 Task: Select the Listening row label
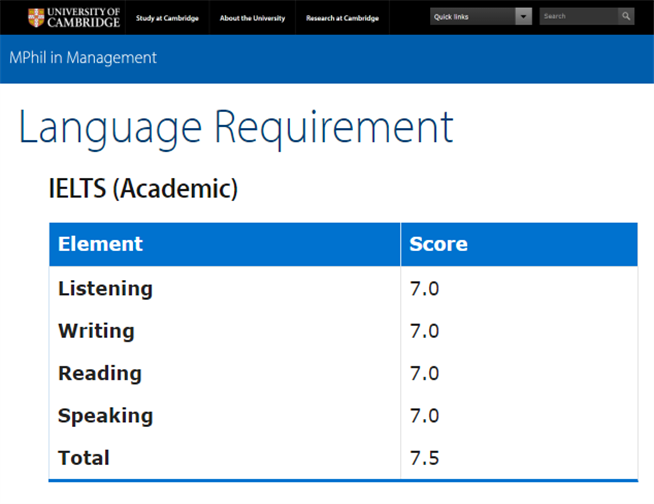106,289
